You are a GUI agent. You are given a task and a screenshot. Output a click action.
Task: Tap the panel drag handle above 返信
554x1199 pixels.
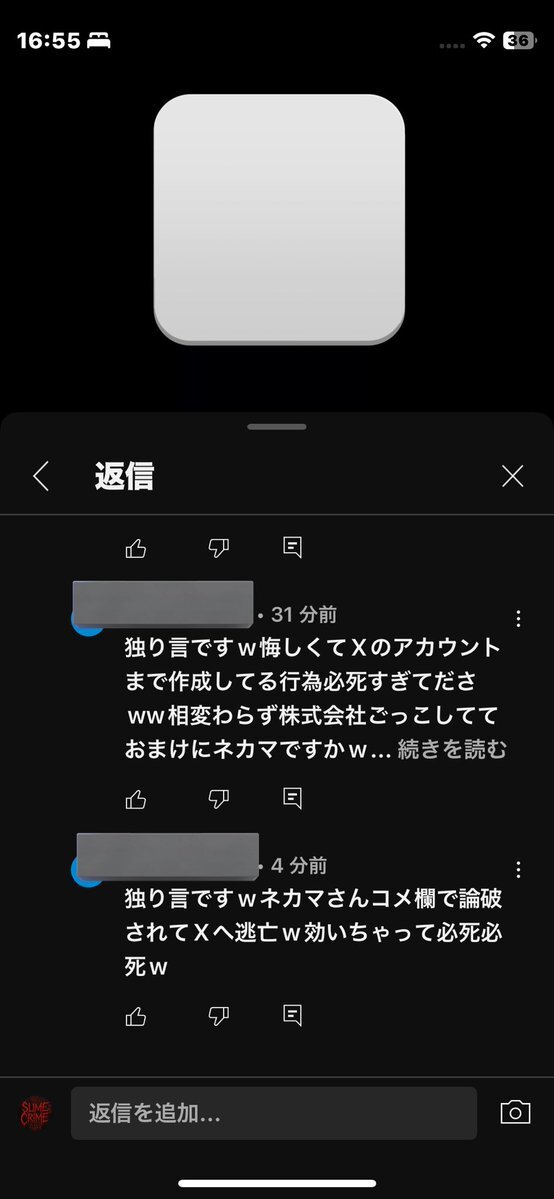pos(277,427)
